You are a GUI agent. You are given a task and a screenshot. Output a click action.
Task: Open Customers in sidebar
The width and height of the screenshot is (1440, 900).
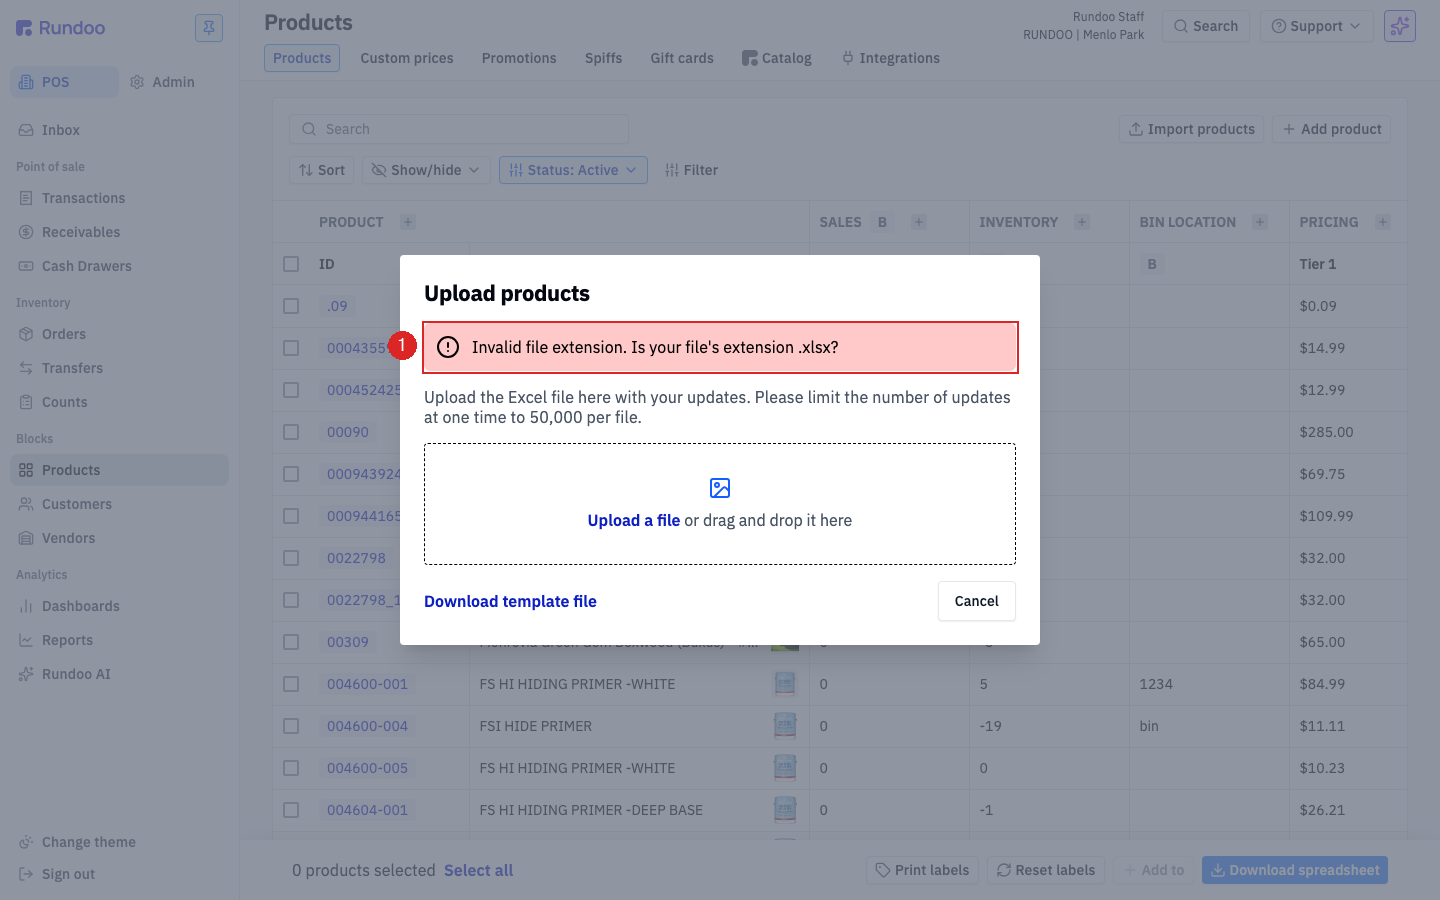click(x=119, y=504)
